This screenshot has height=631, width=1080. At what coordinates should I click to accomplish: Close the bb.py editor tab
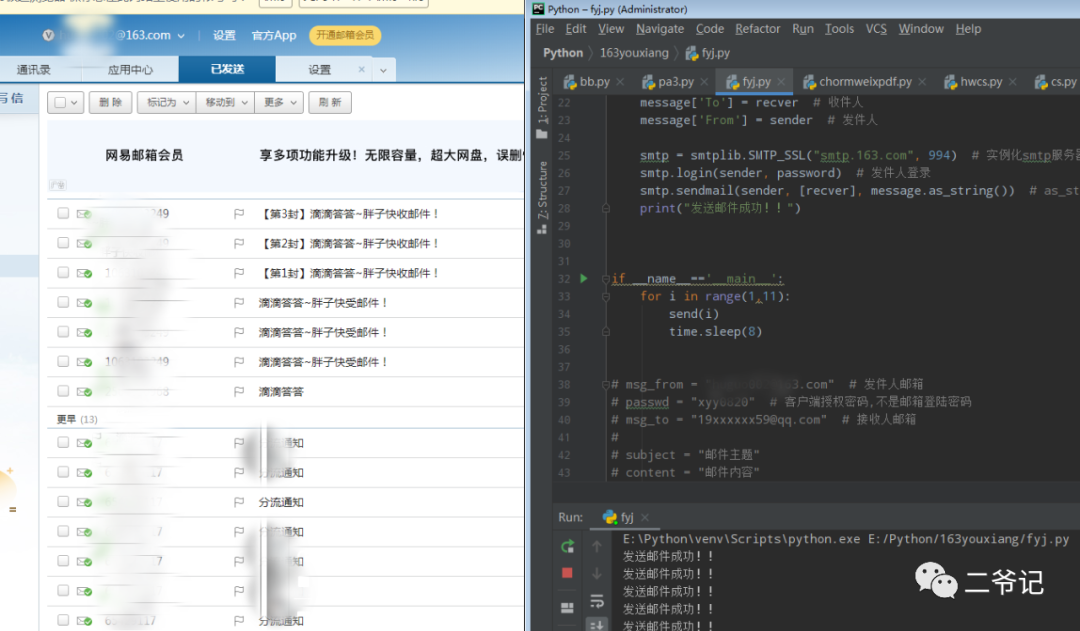pyautogui.click(x=620, y=82)
